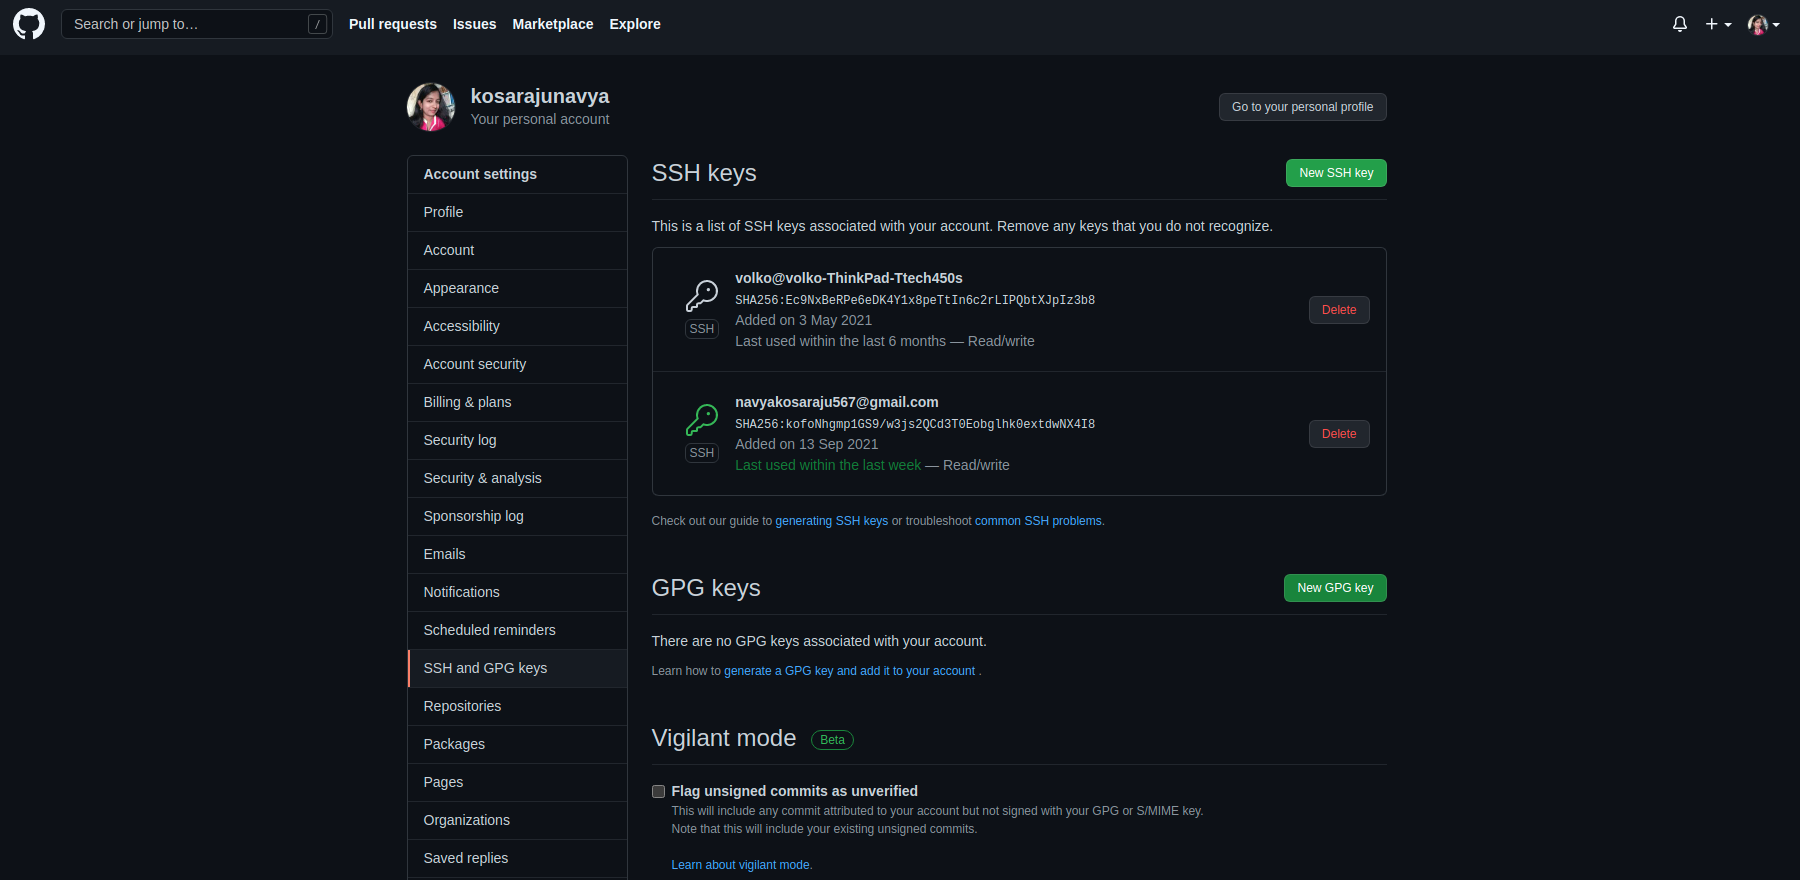
Task: Enable Flag unsigned commits as unverified
Action: pos(658,791)
